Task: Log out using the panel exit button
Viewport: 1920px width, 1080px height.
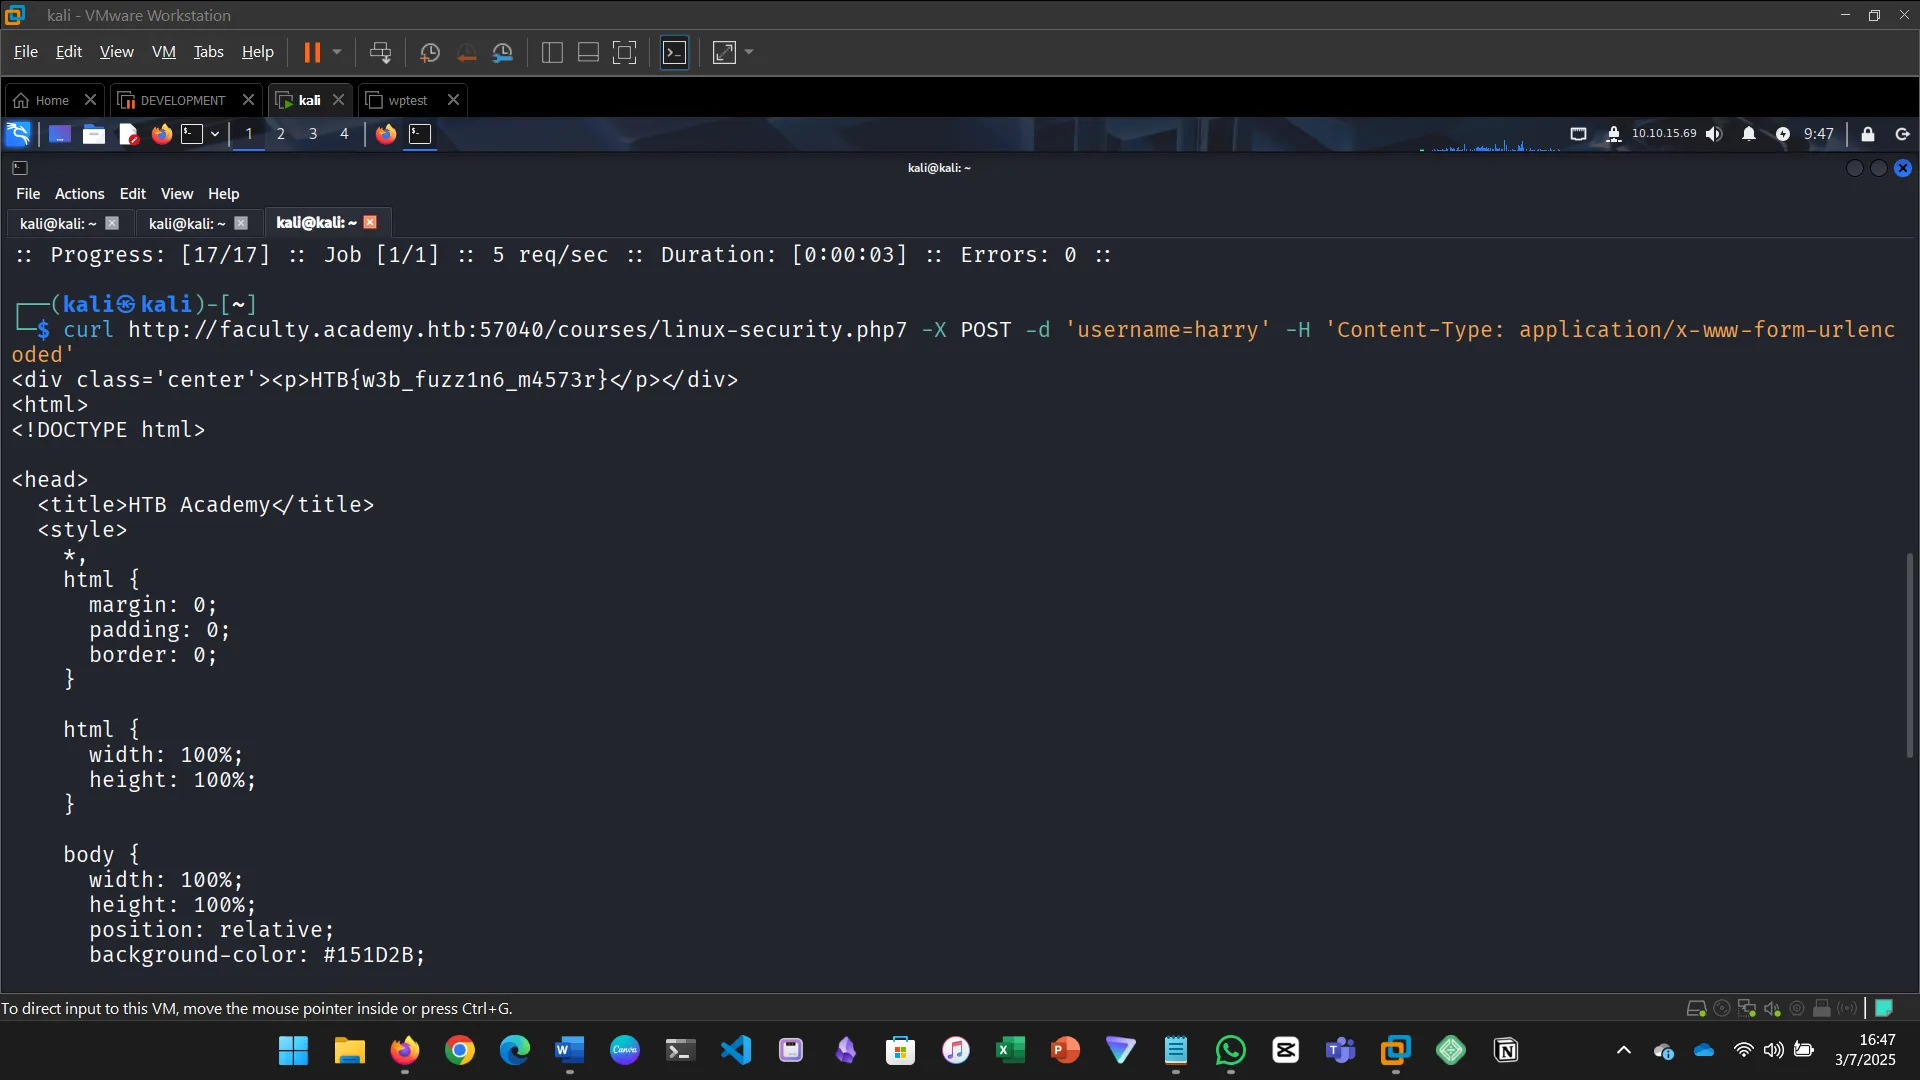Action: (x=1902, y=134)
